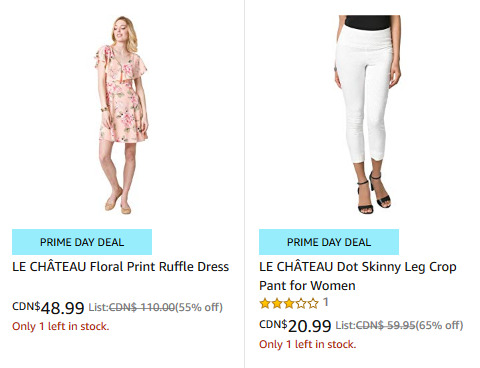This screenshot has height=368, width=480.
Task: Open LE CHÂTEAU Floral Print Ruffle Dress title
Action: tap(121, 267)
